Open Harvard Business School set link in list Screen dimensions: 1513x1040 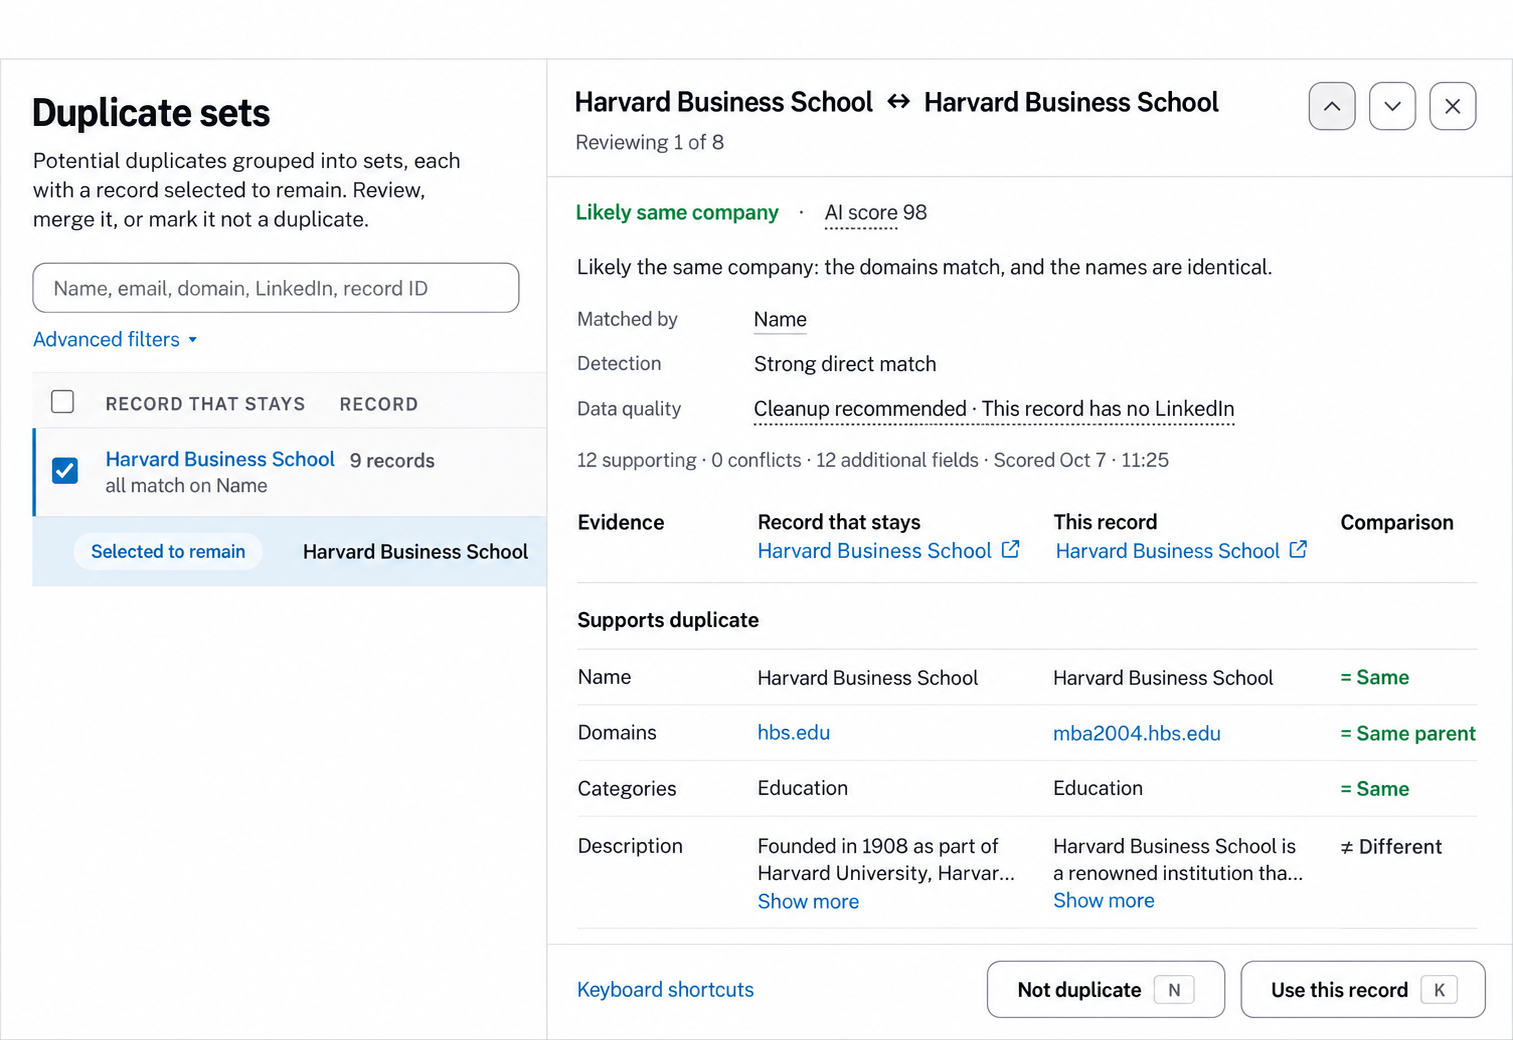tap(220, 459)
